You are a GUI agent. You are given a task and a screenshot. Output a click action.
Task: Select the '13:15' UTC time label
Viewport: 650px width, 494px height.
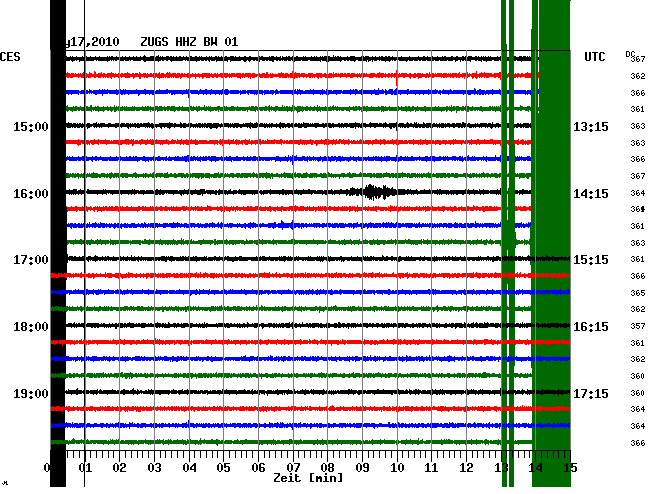coord(591,126)
